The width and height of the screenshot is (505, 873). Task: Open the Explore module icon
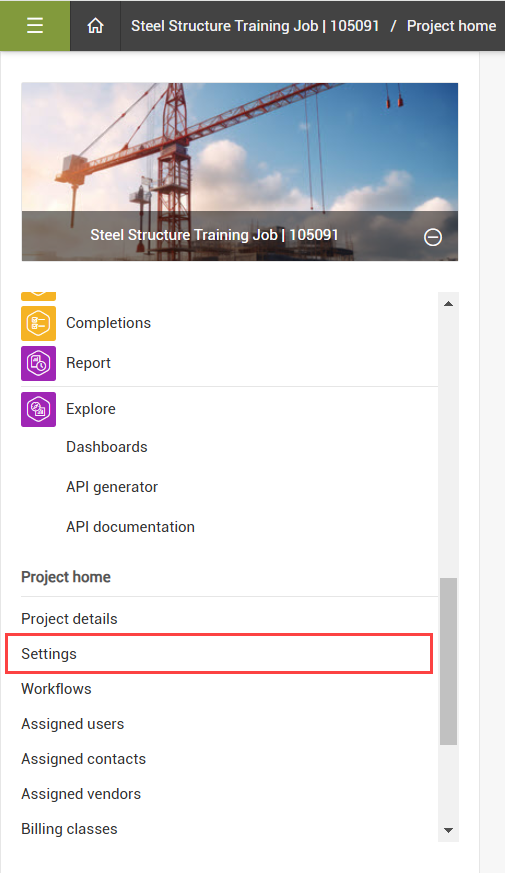click(x=38, y=409)
